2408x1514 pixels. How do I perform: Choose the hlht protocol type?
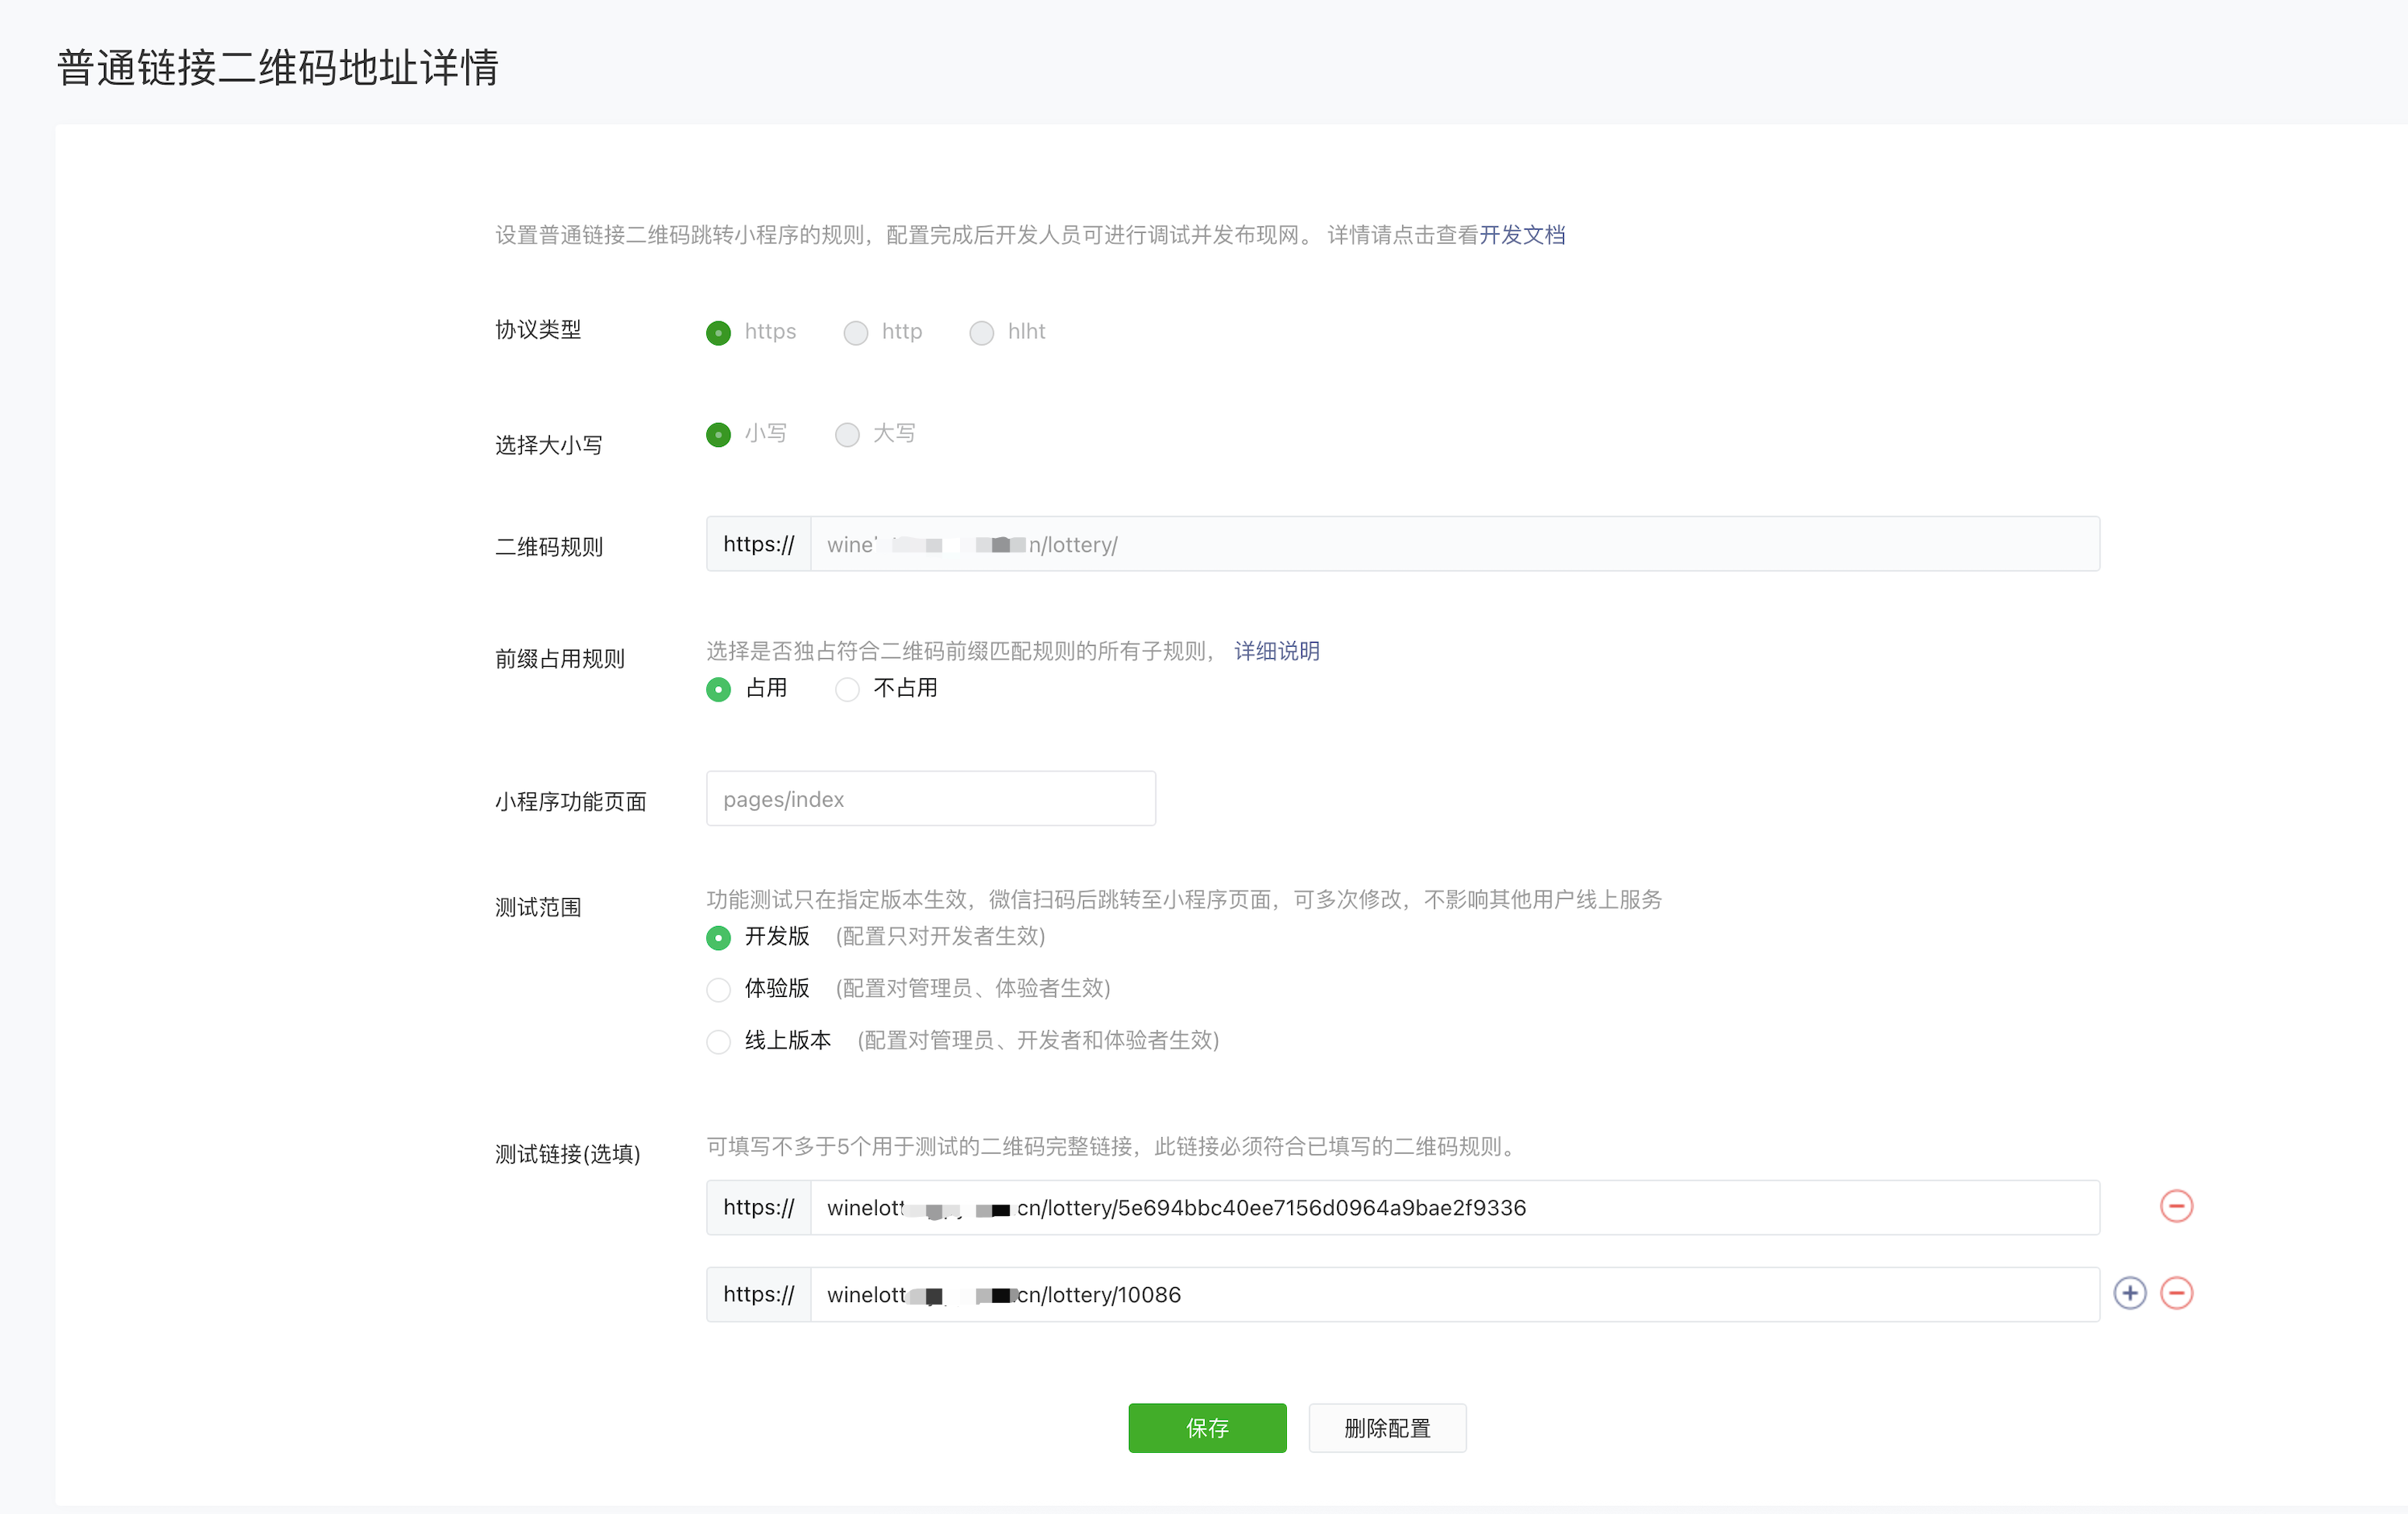pos(981,332)
